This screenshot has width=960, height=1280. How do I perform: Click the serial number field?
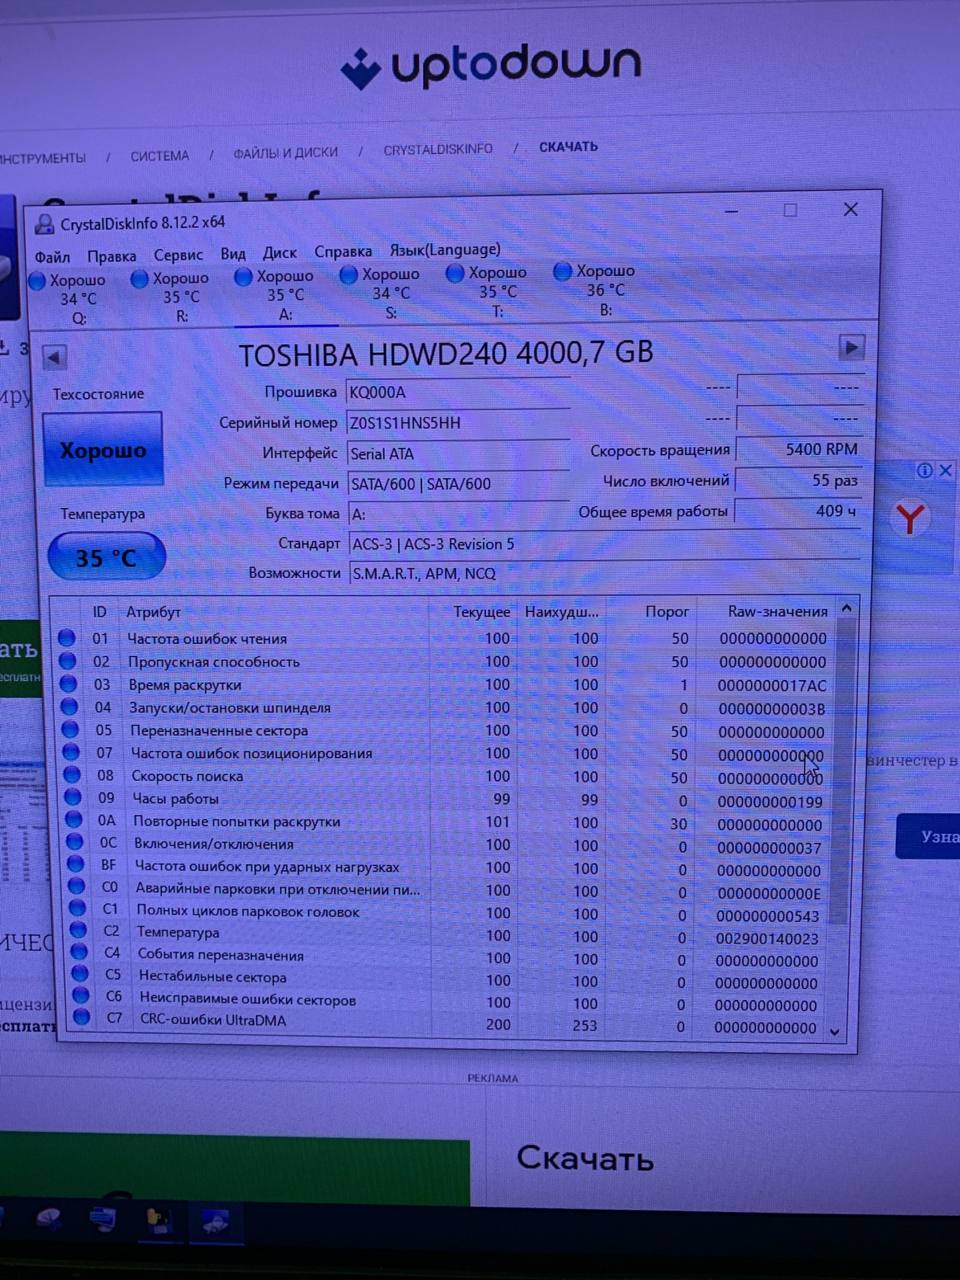(x=458, y=422)
